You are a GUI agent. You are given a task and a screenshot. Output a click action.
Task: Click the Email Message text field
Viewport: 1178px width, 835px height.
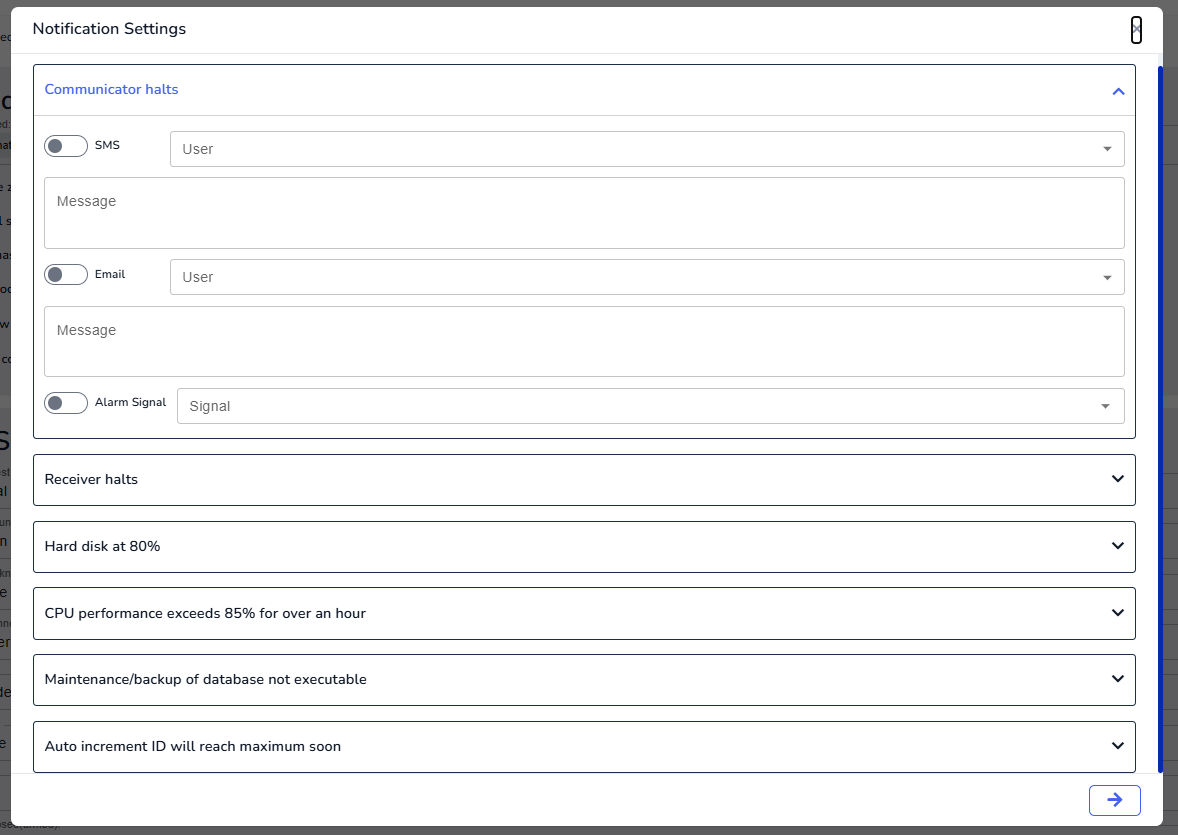[x=584, y=341]
